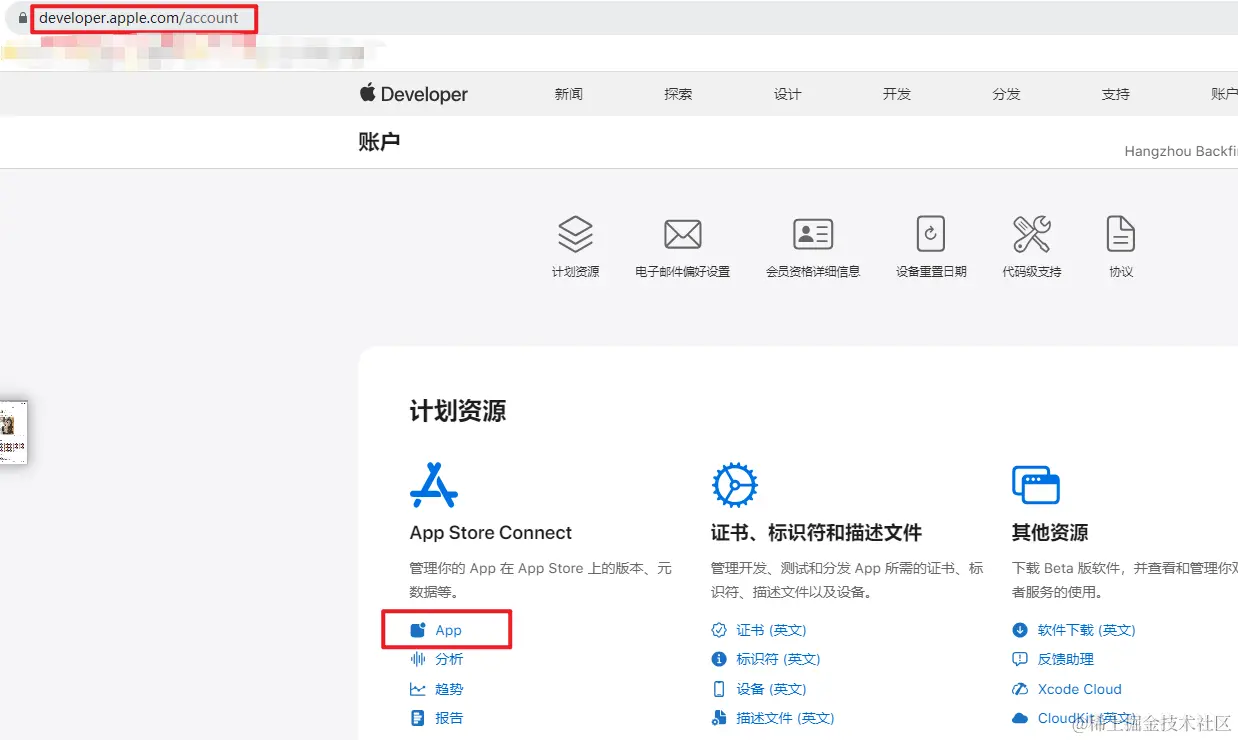Open the 设备 (英文) link
Screen dimensions: 1238x740
pyautogui.click(x=771, y=689)
